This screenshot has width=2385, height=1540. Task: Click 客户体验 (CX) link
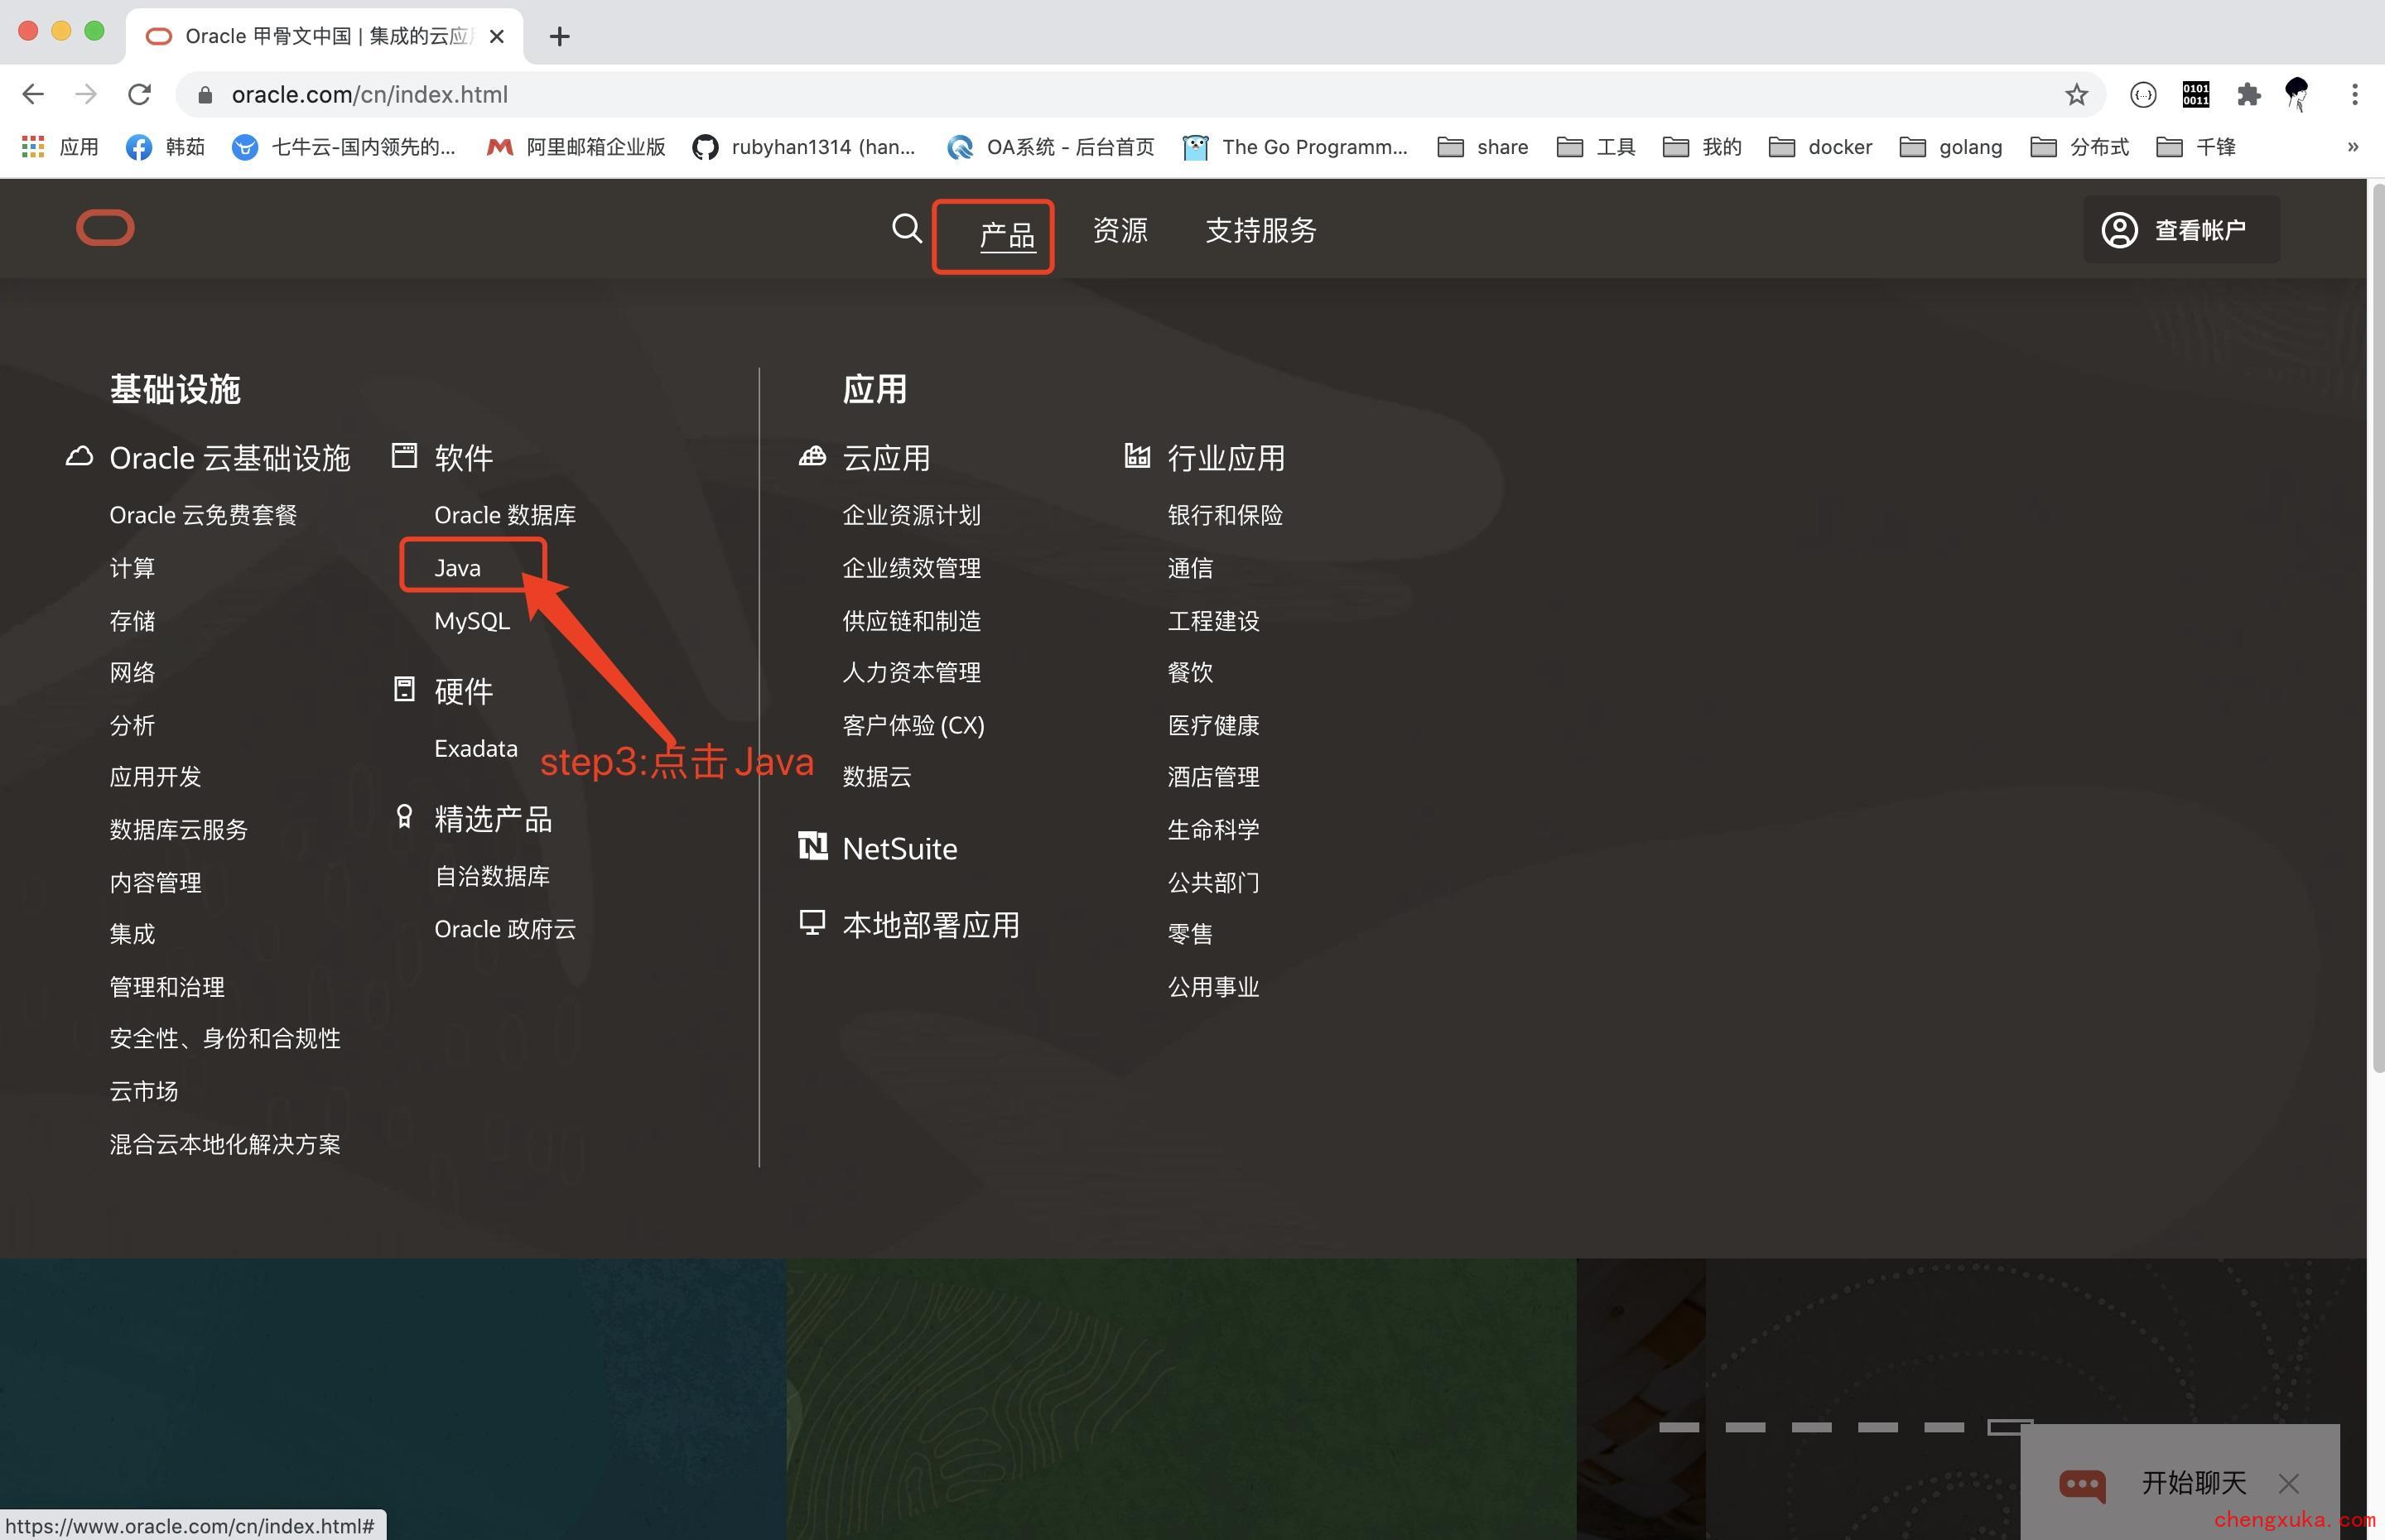pos(913,725)
